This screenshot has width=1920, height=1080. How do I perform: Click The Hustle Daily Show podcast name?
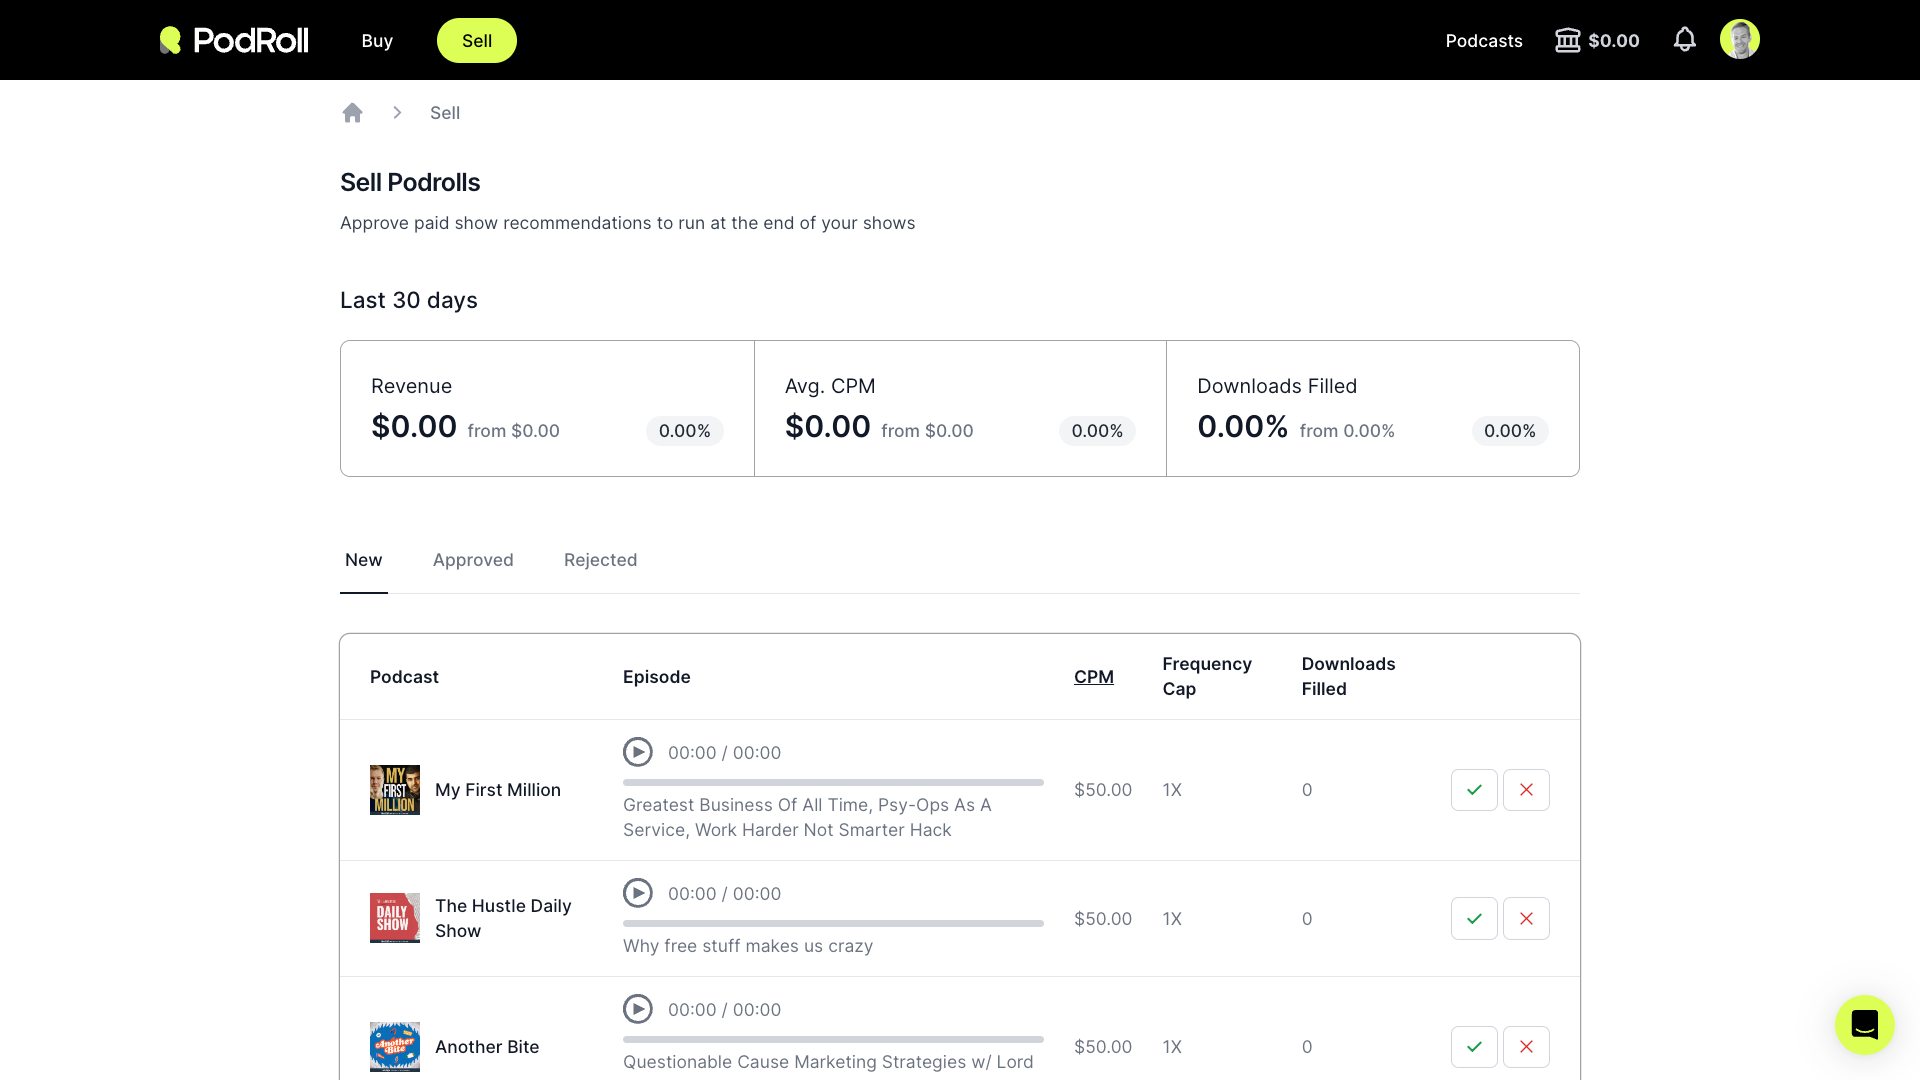point(503,918)
